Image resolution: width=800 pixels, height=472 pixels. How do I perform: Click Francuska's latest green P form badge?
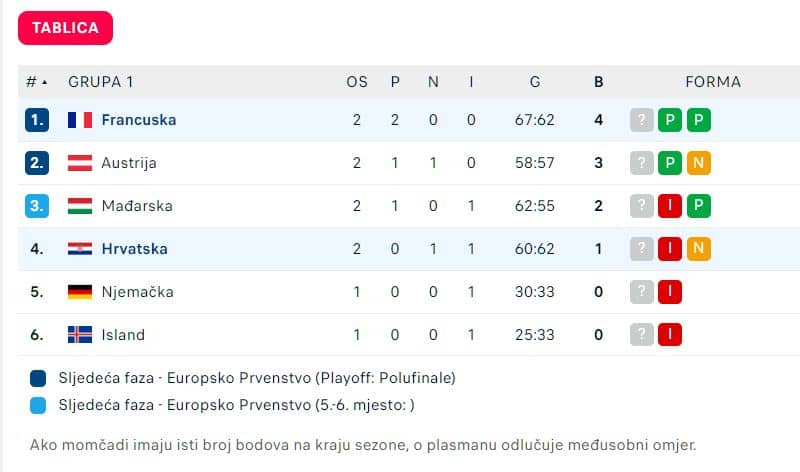point(698,120)
